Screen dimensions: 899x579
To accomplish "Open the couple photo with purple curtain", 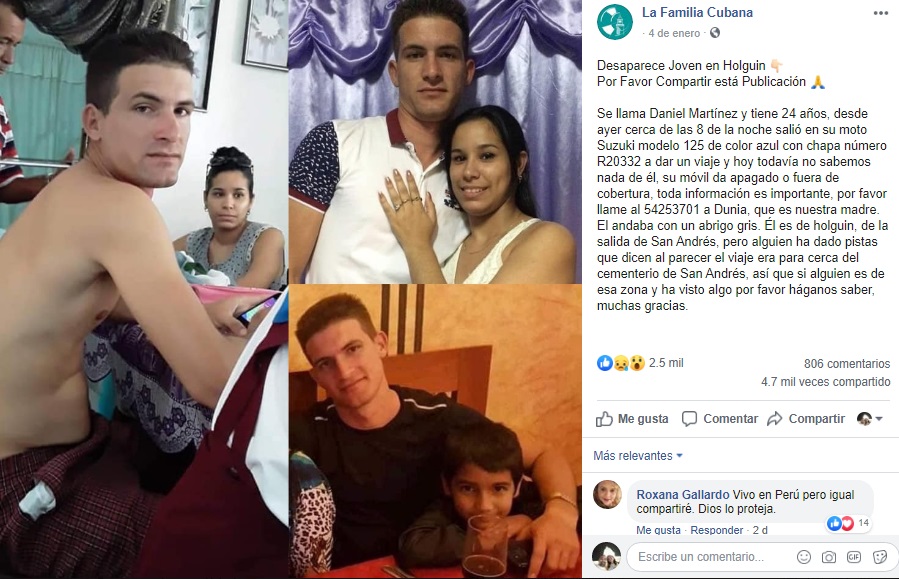I will (435, 142).
